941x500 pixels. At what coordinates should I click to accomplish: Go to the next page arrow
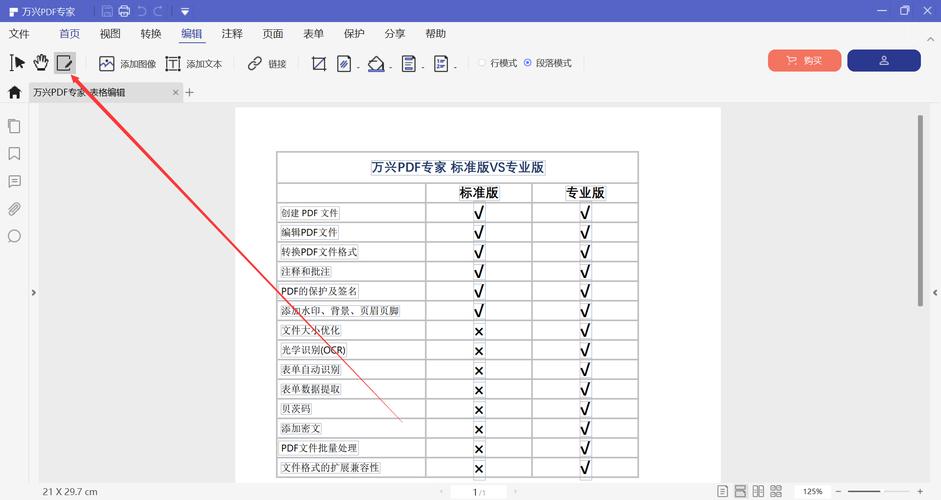pyautogui.click(x=515, y=492)
